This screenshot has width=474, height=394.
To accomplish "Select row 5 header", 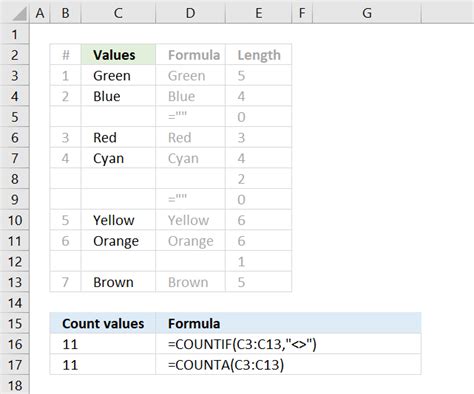I will 15,117.
